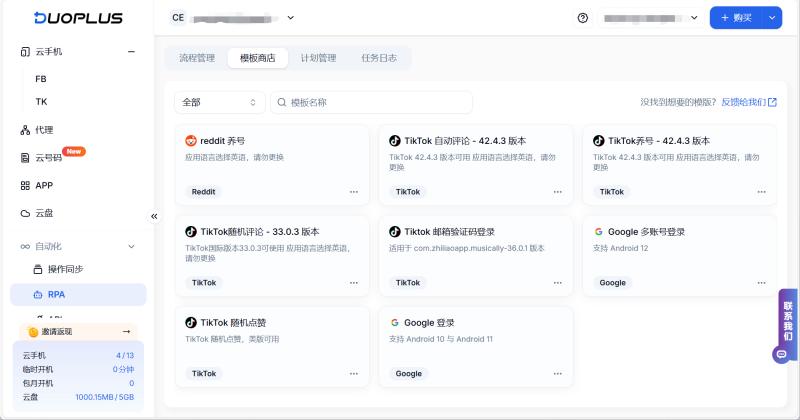This screenshot has width=800, height=420.
Task: Open the three-dot menu on Google 登录 card
Action: point(557,373)
